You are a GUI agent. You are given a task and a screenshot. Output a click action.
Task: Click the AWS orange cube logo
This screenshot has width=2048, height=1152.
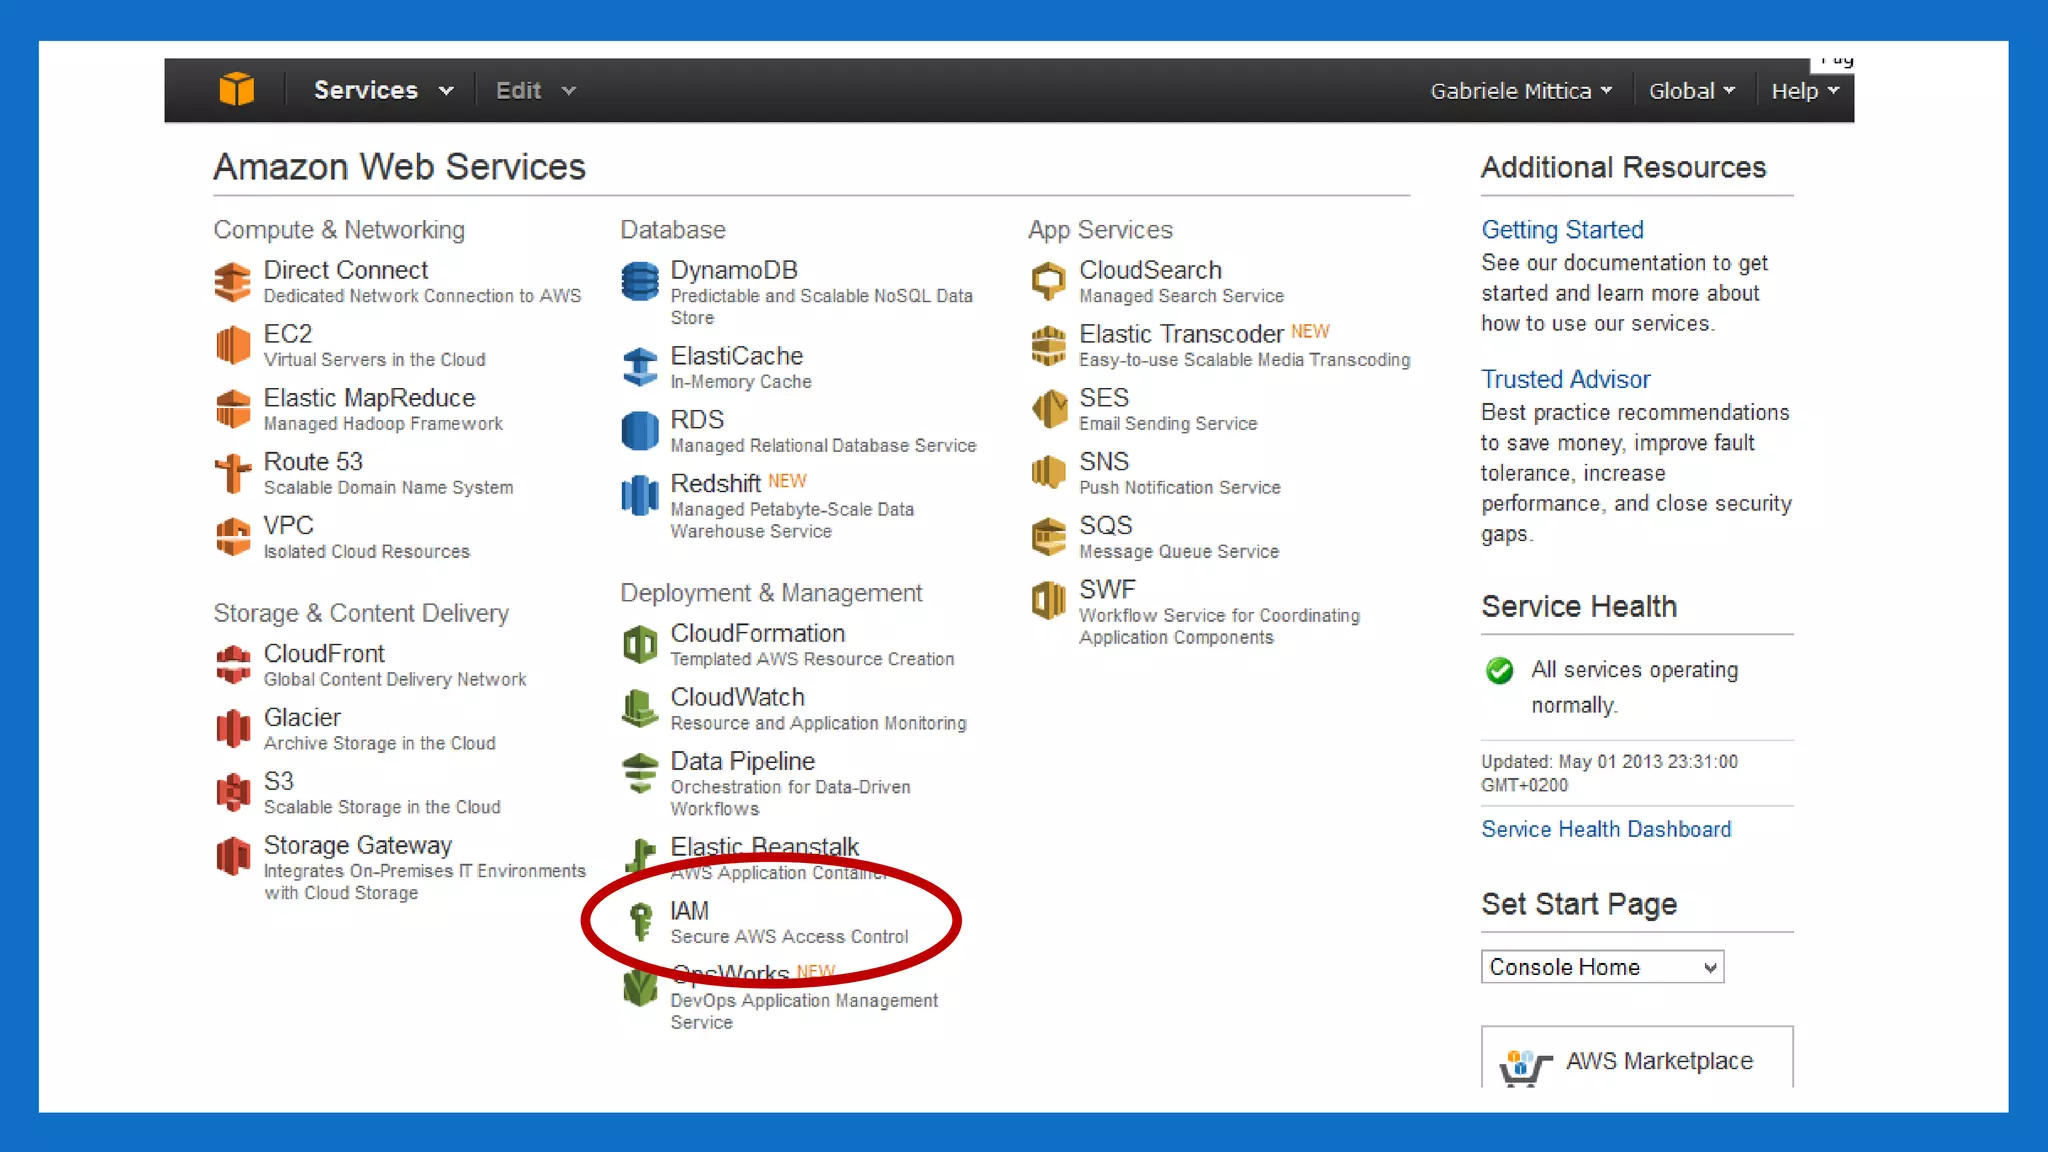(x=237, y=89)
